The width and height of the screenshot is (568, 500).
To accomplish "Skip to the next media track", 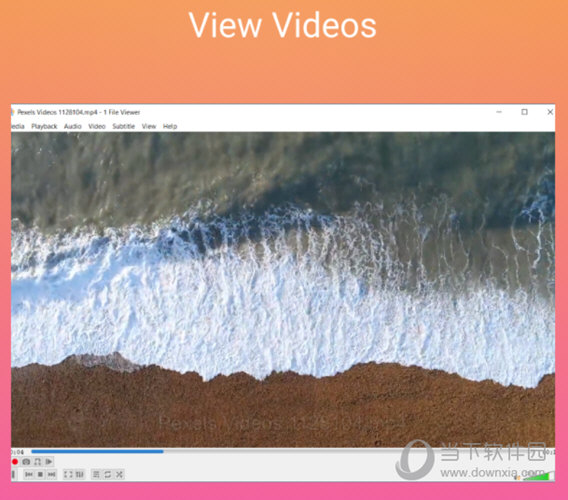I will (52, 474).
